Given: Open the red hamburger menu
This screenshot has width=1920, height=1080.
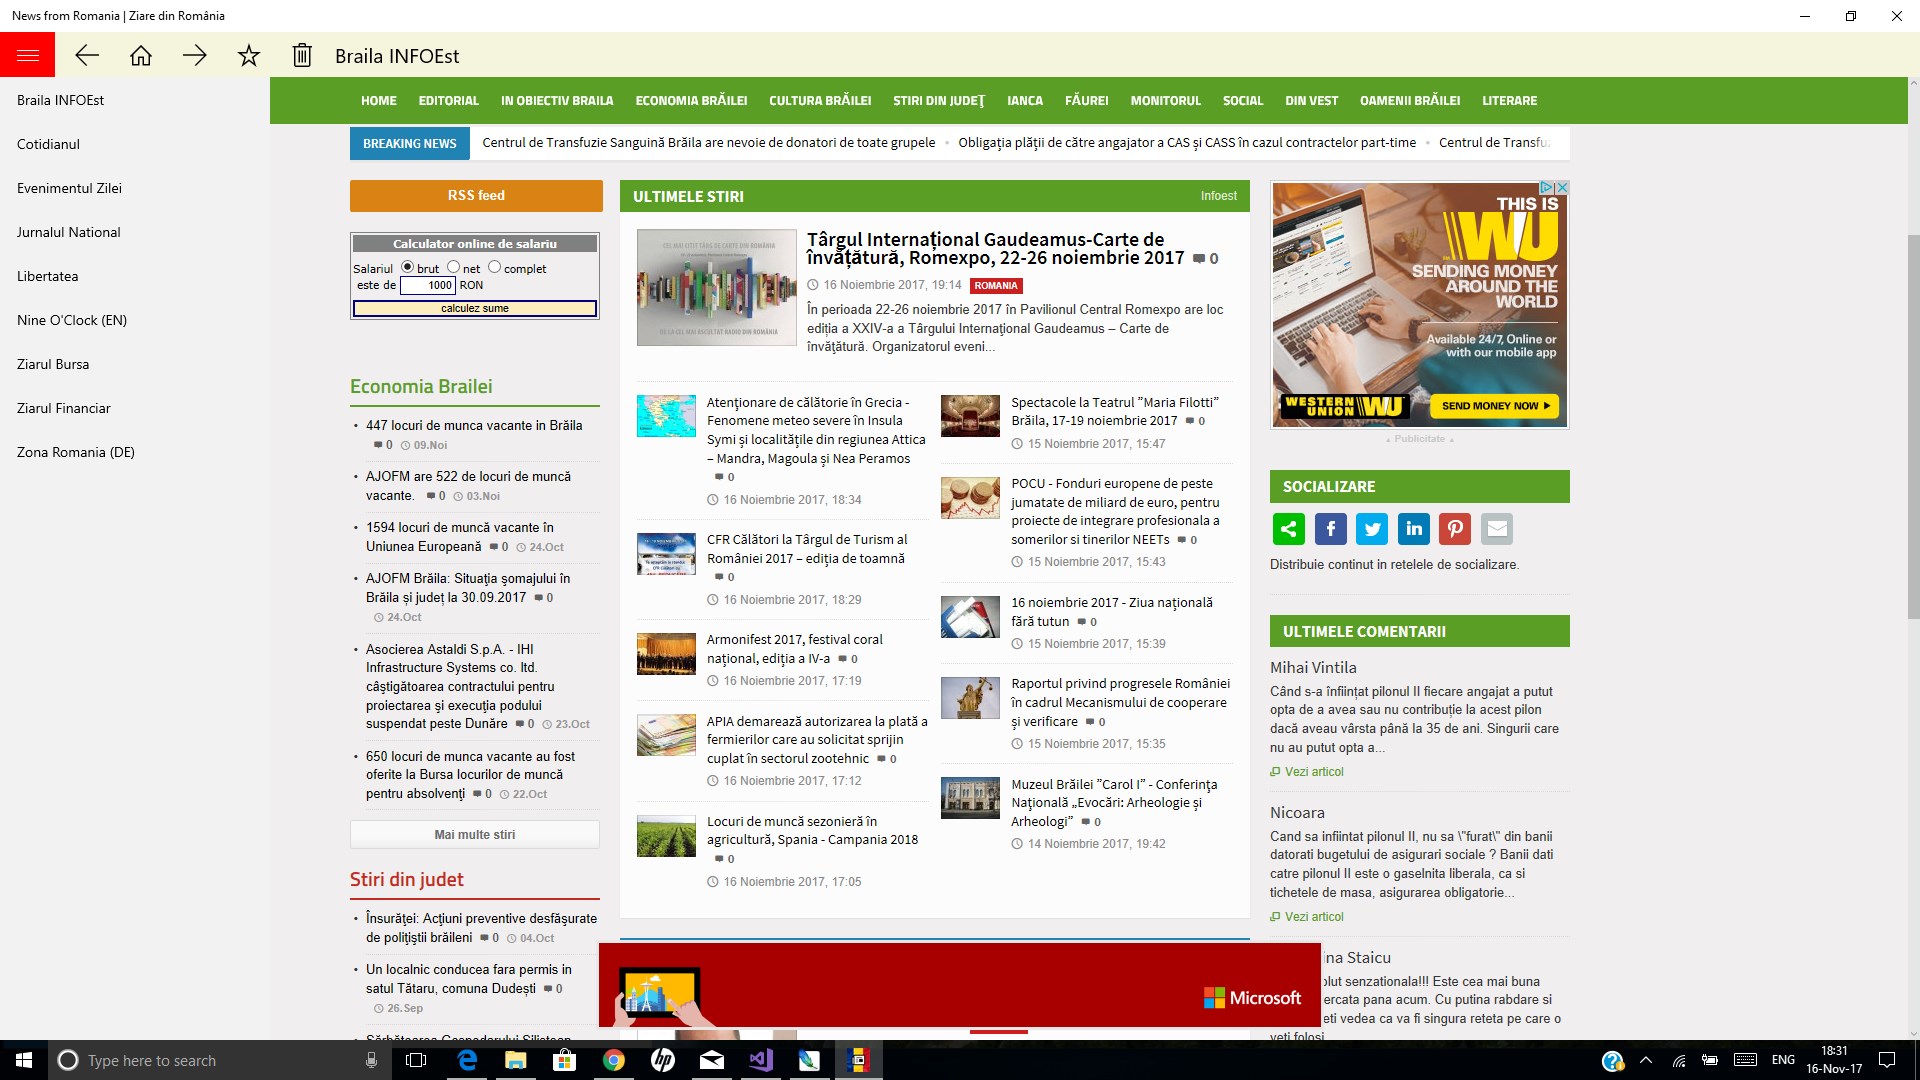Looking at the screenshot, I should (27, 54).
